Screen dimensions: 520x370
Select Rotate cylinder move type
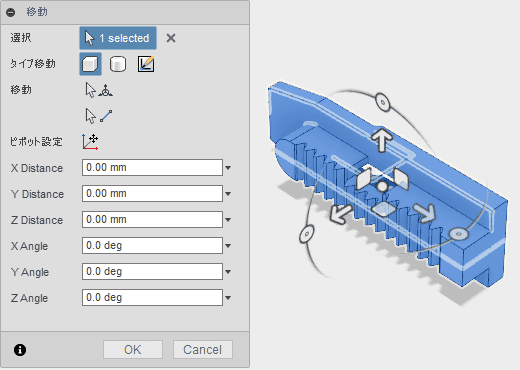[118, 64]
